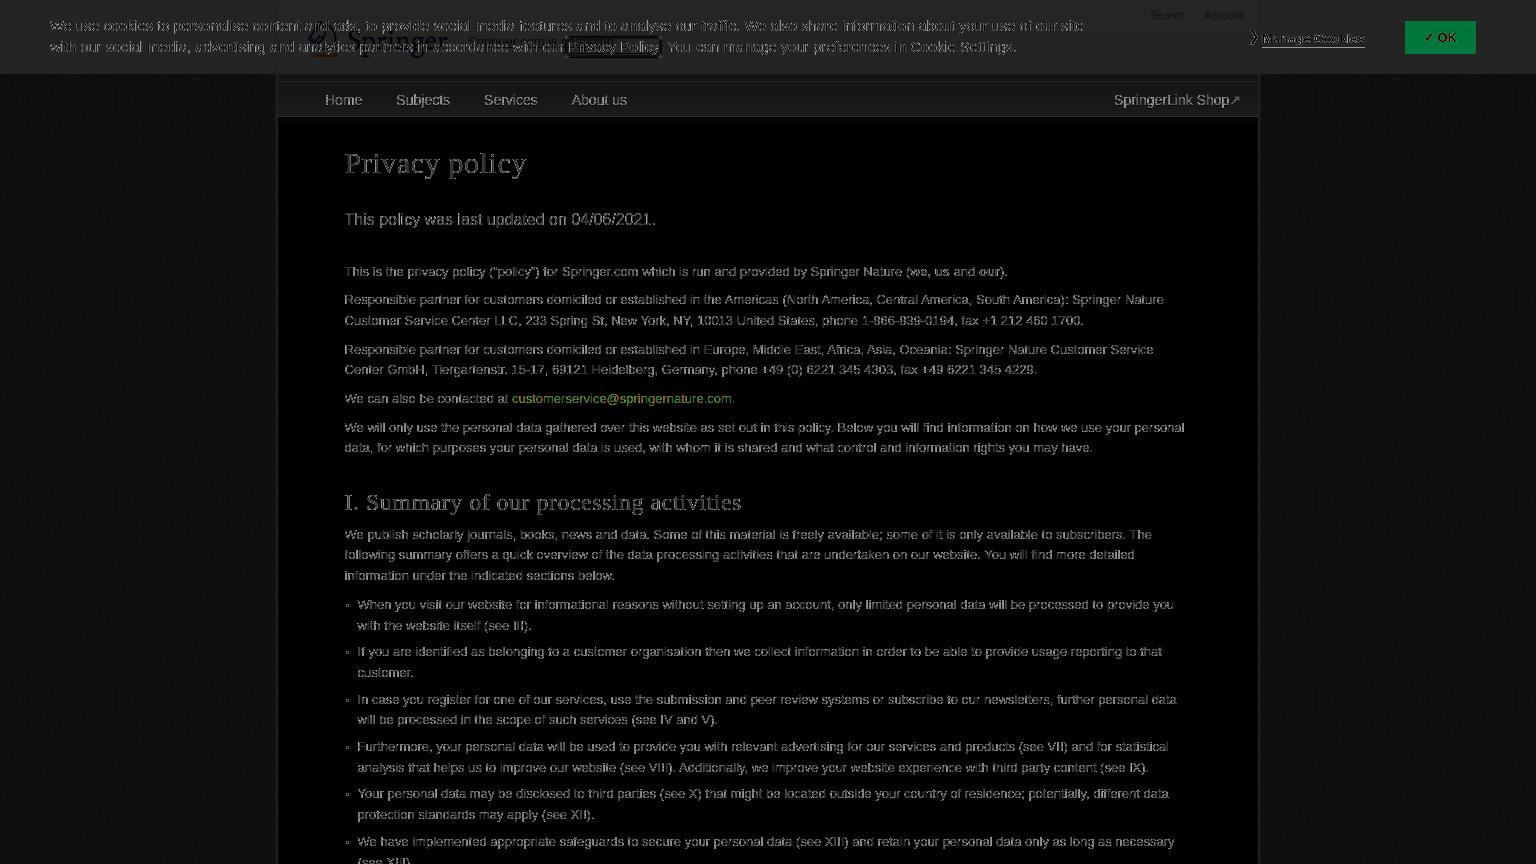Click the customerservice@springernature.com email link

621,398
